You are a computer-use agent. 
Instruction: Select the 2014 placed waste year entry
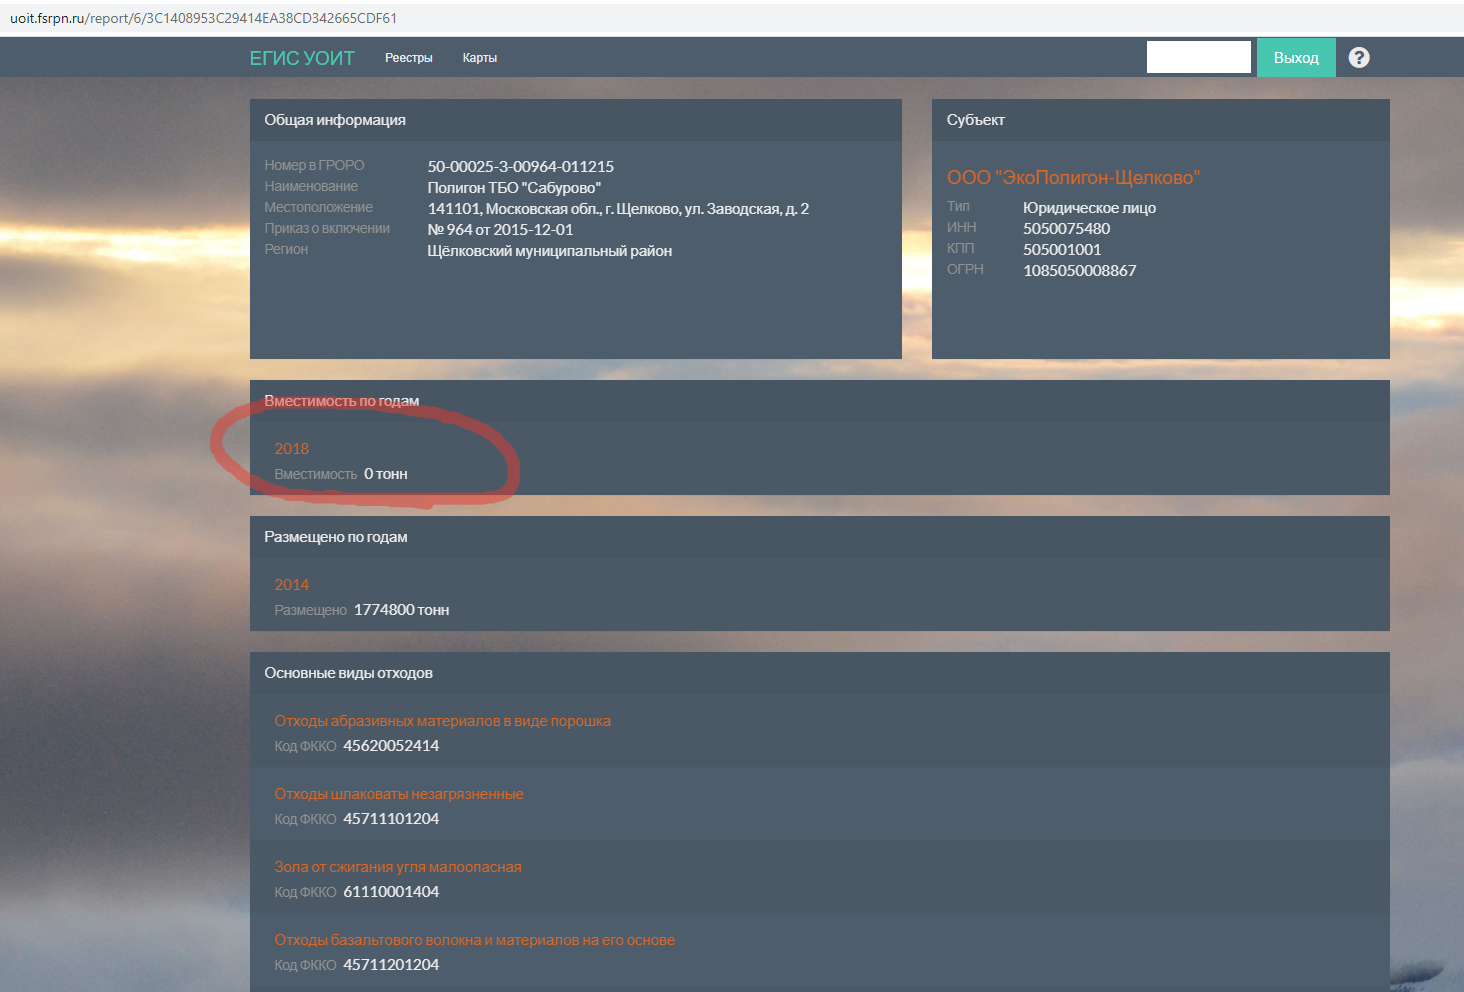point(292,585)
